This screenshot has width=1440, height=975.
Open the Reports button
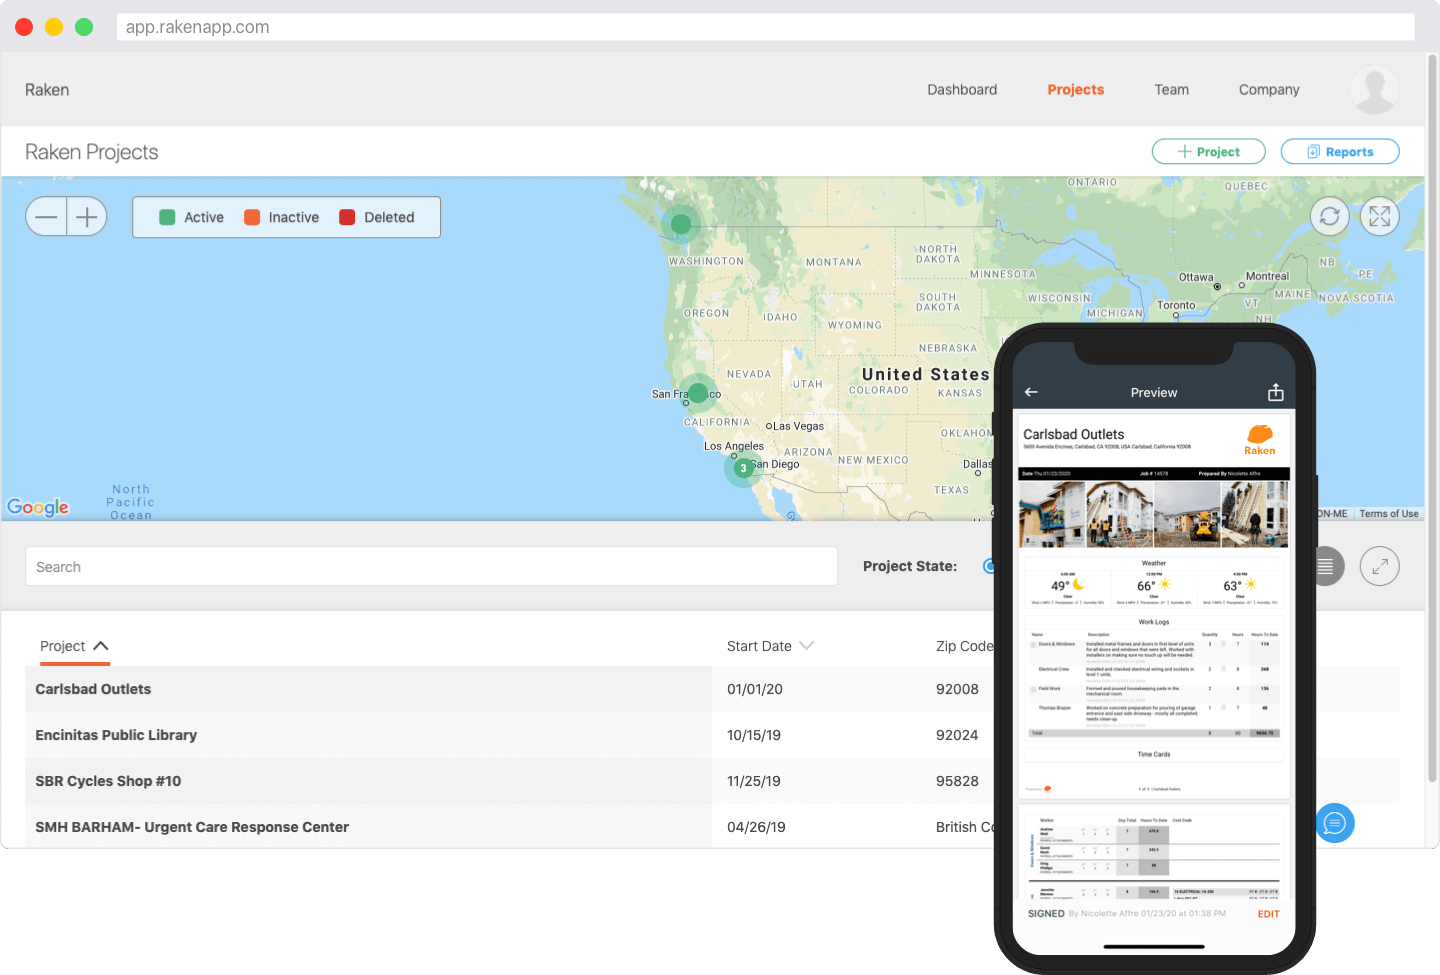pos(1339,151)
